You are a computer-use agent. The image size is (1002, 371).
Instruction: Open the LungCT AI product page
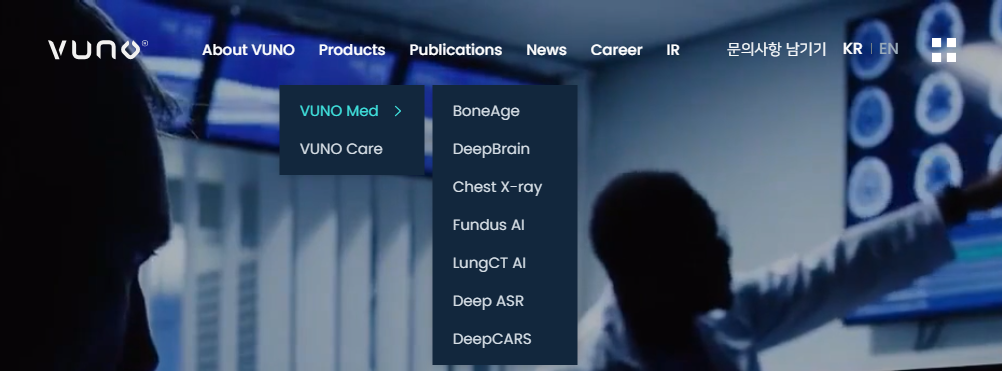[x=489, y=263]
